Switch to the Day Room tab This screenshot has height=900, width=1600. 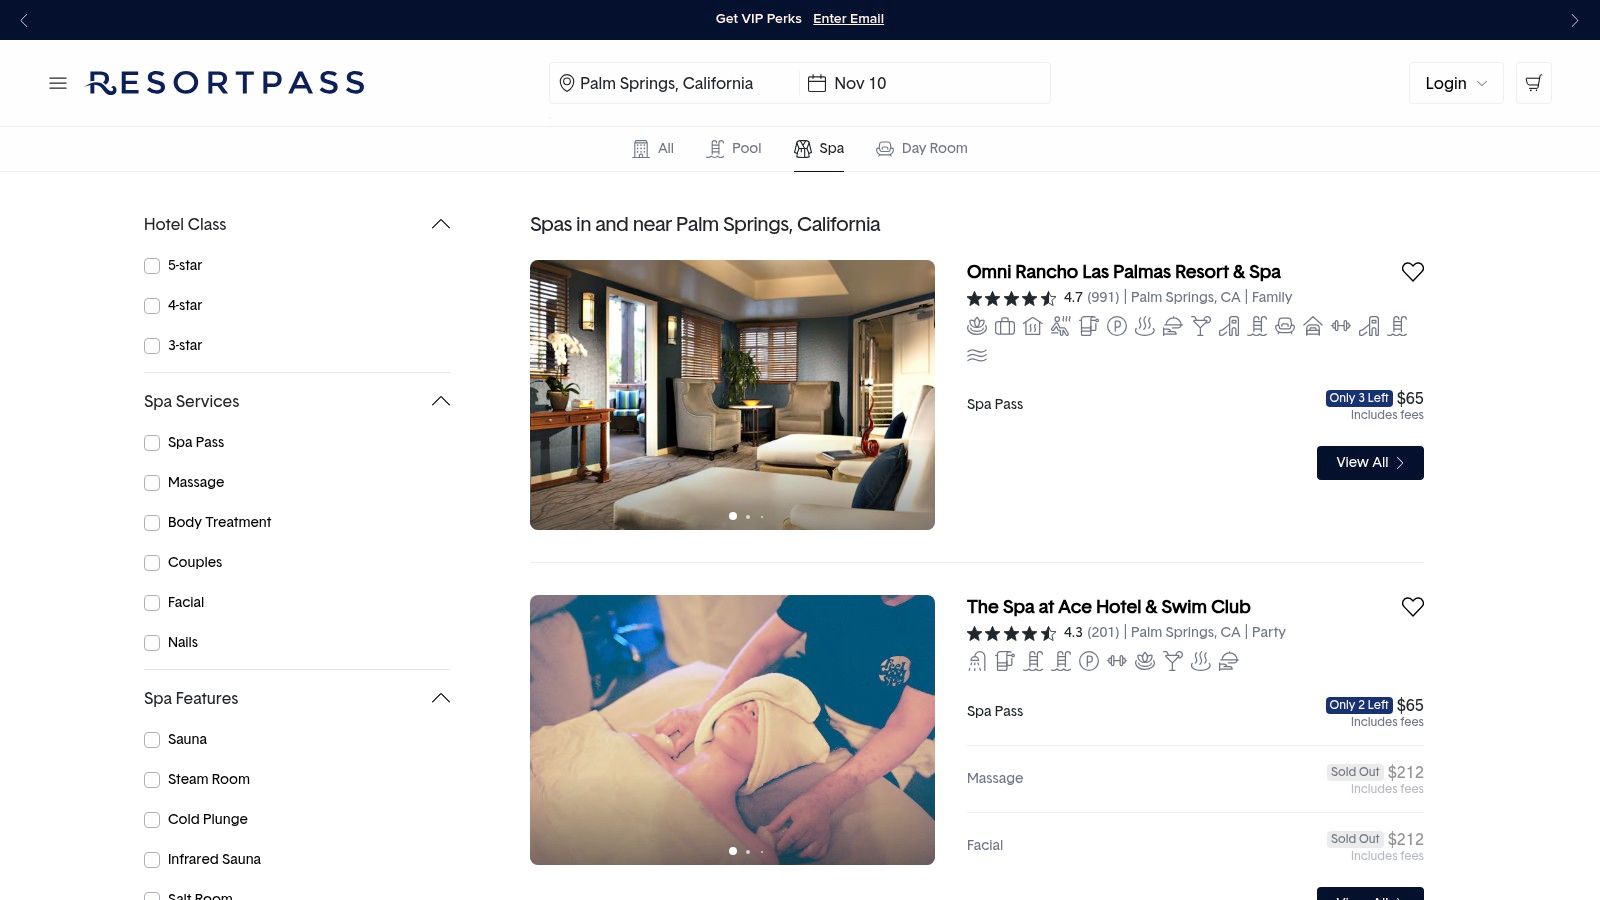point(922,149)
